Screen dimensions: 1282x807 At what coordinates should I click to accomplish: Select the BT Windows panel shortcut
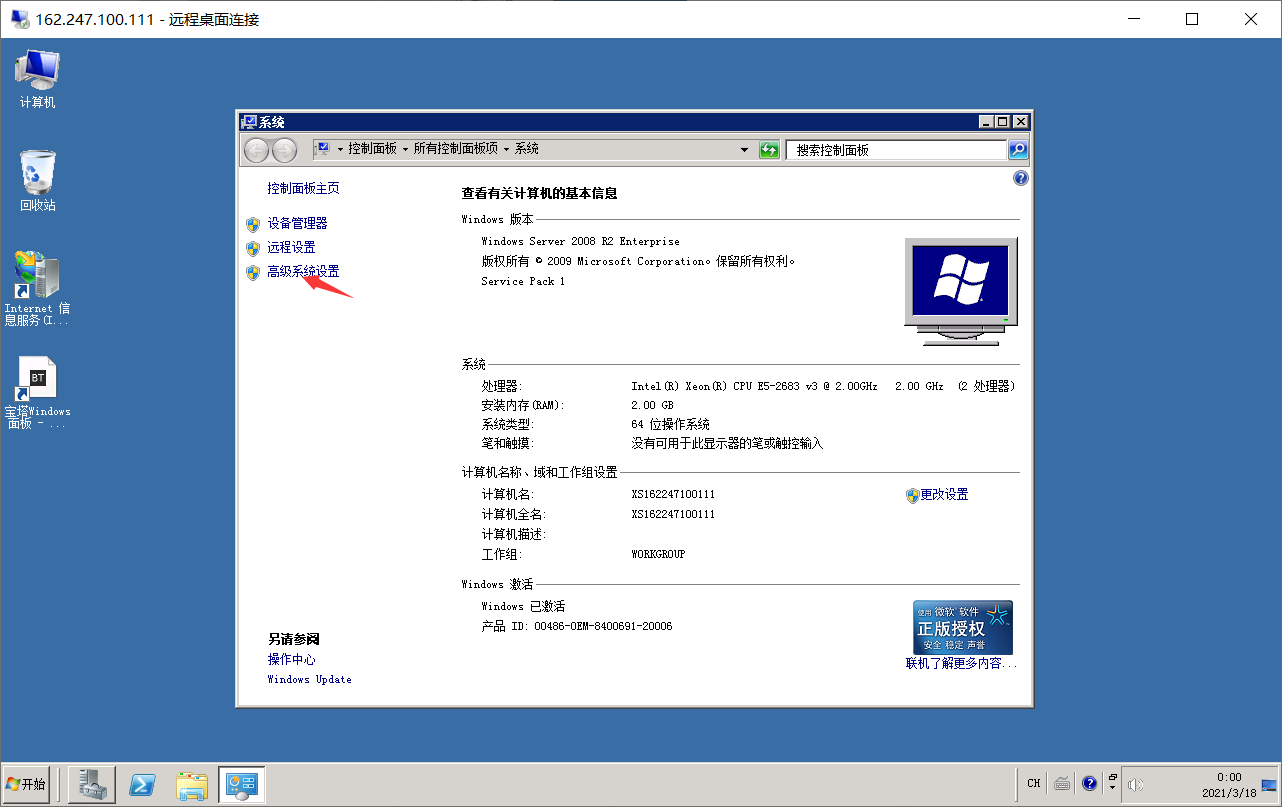pyautogui.click(x=37, y=393)
